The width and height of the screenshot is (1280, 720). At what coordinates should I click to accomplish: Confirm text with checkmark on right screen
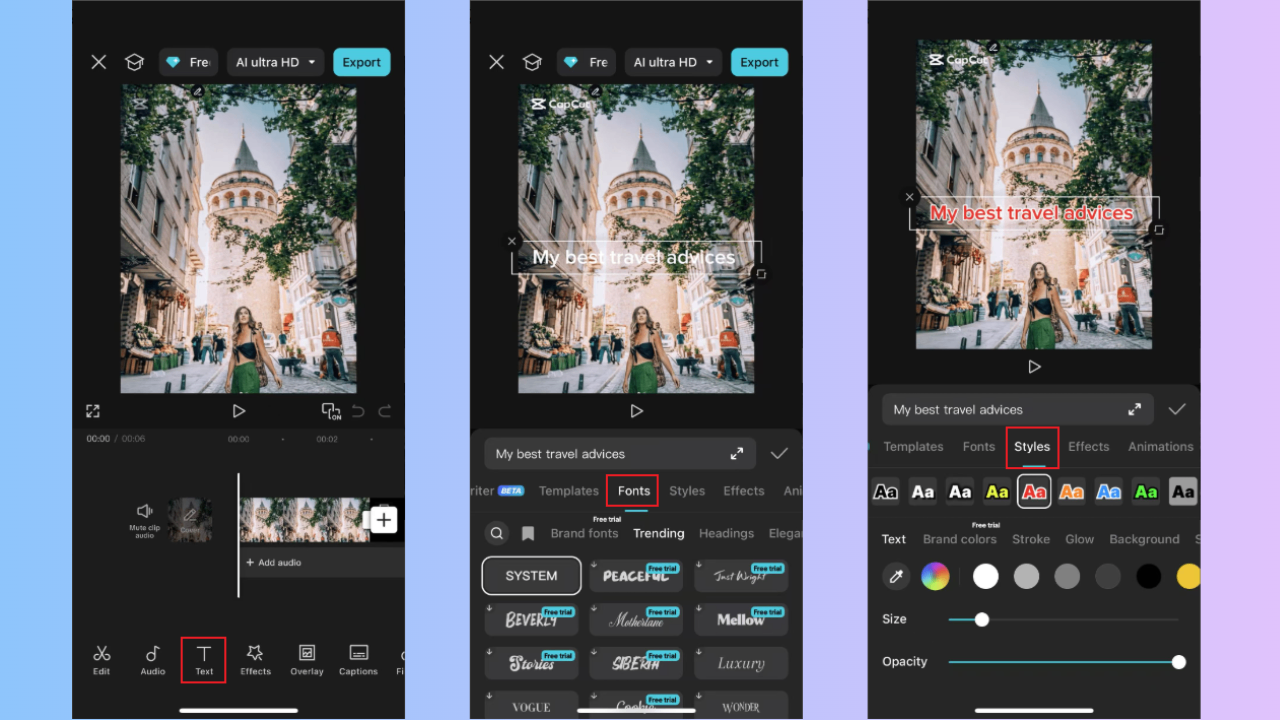1177,409
